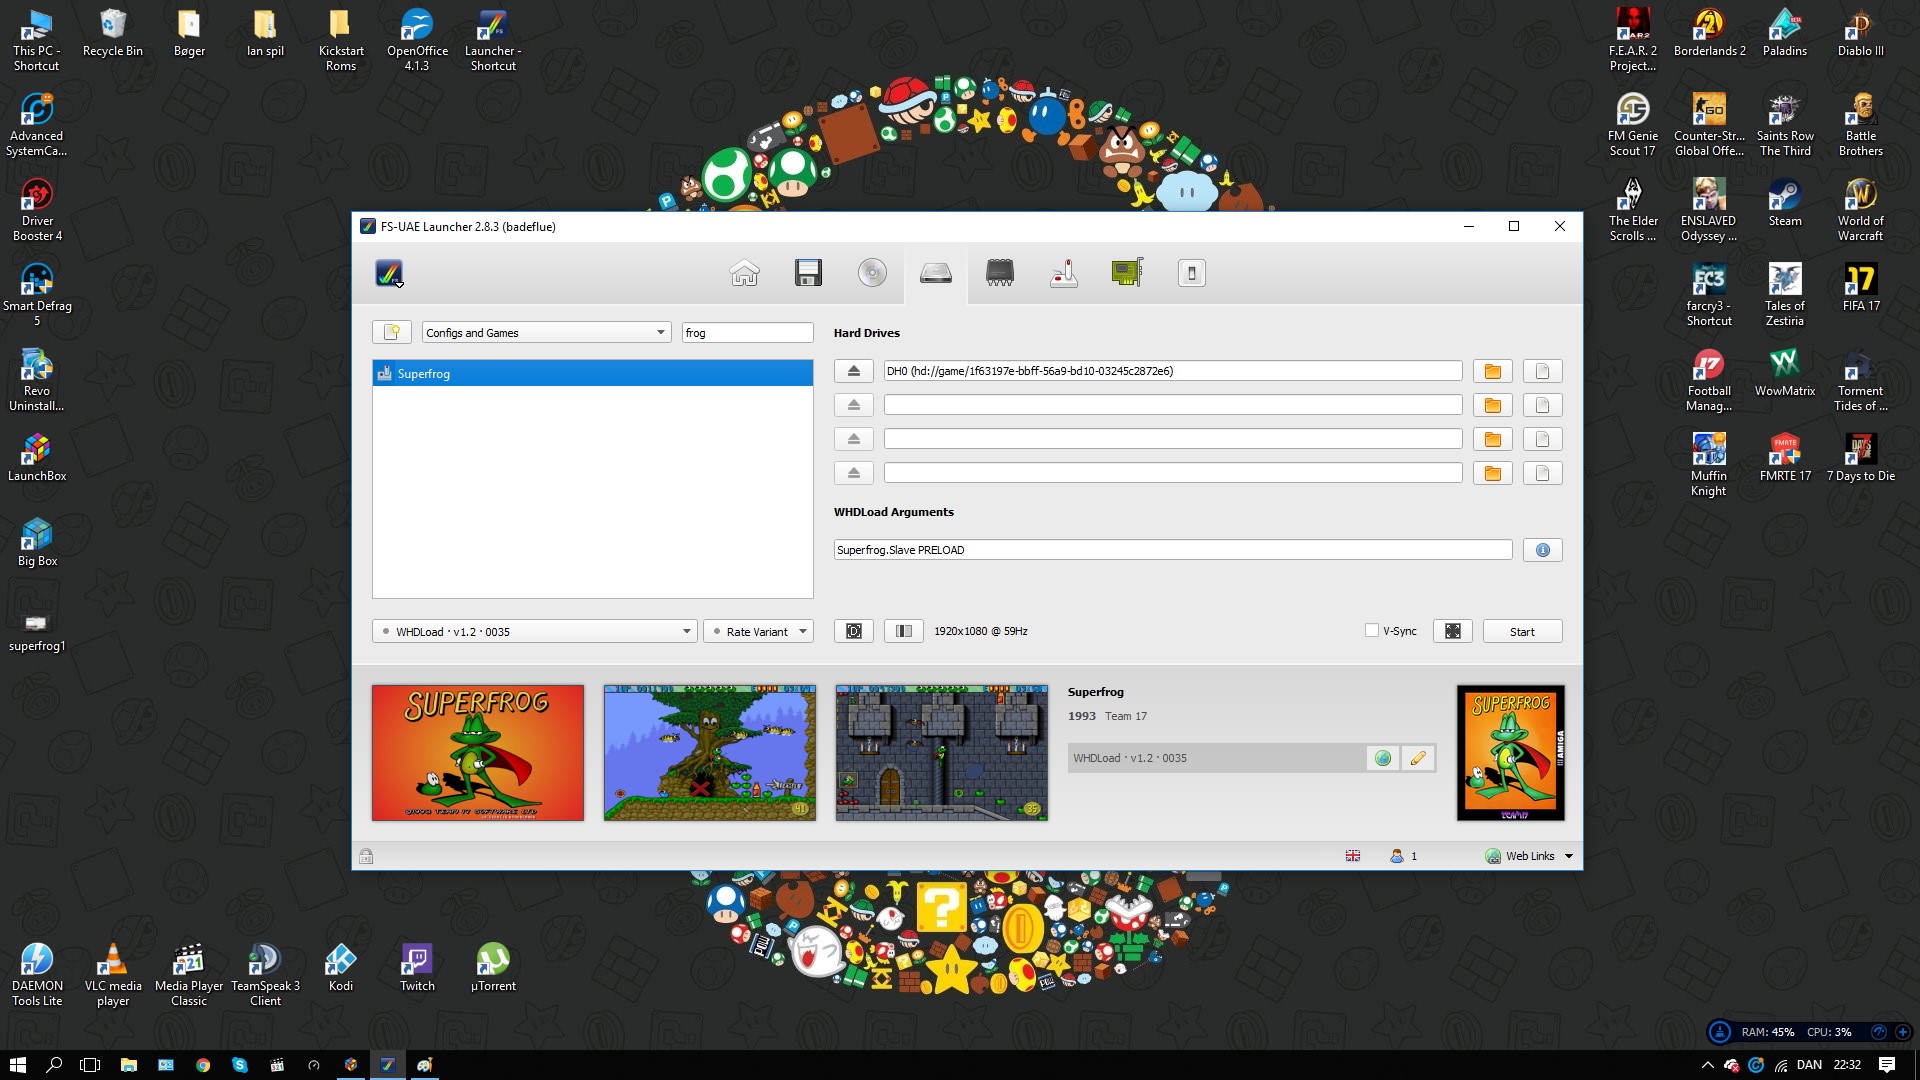The width and height of the screenshot is (1920, 1080).
Task: Click the user players icon
Action: (1397, 856)
